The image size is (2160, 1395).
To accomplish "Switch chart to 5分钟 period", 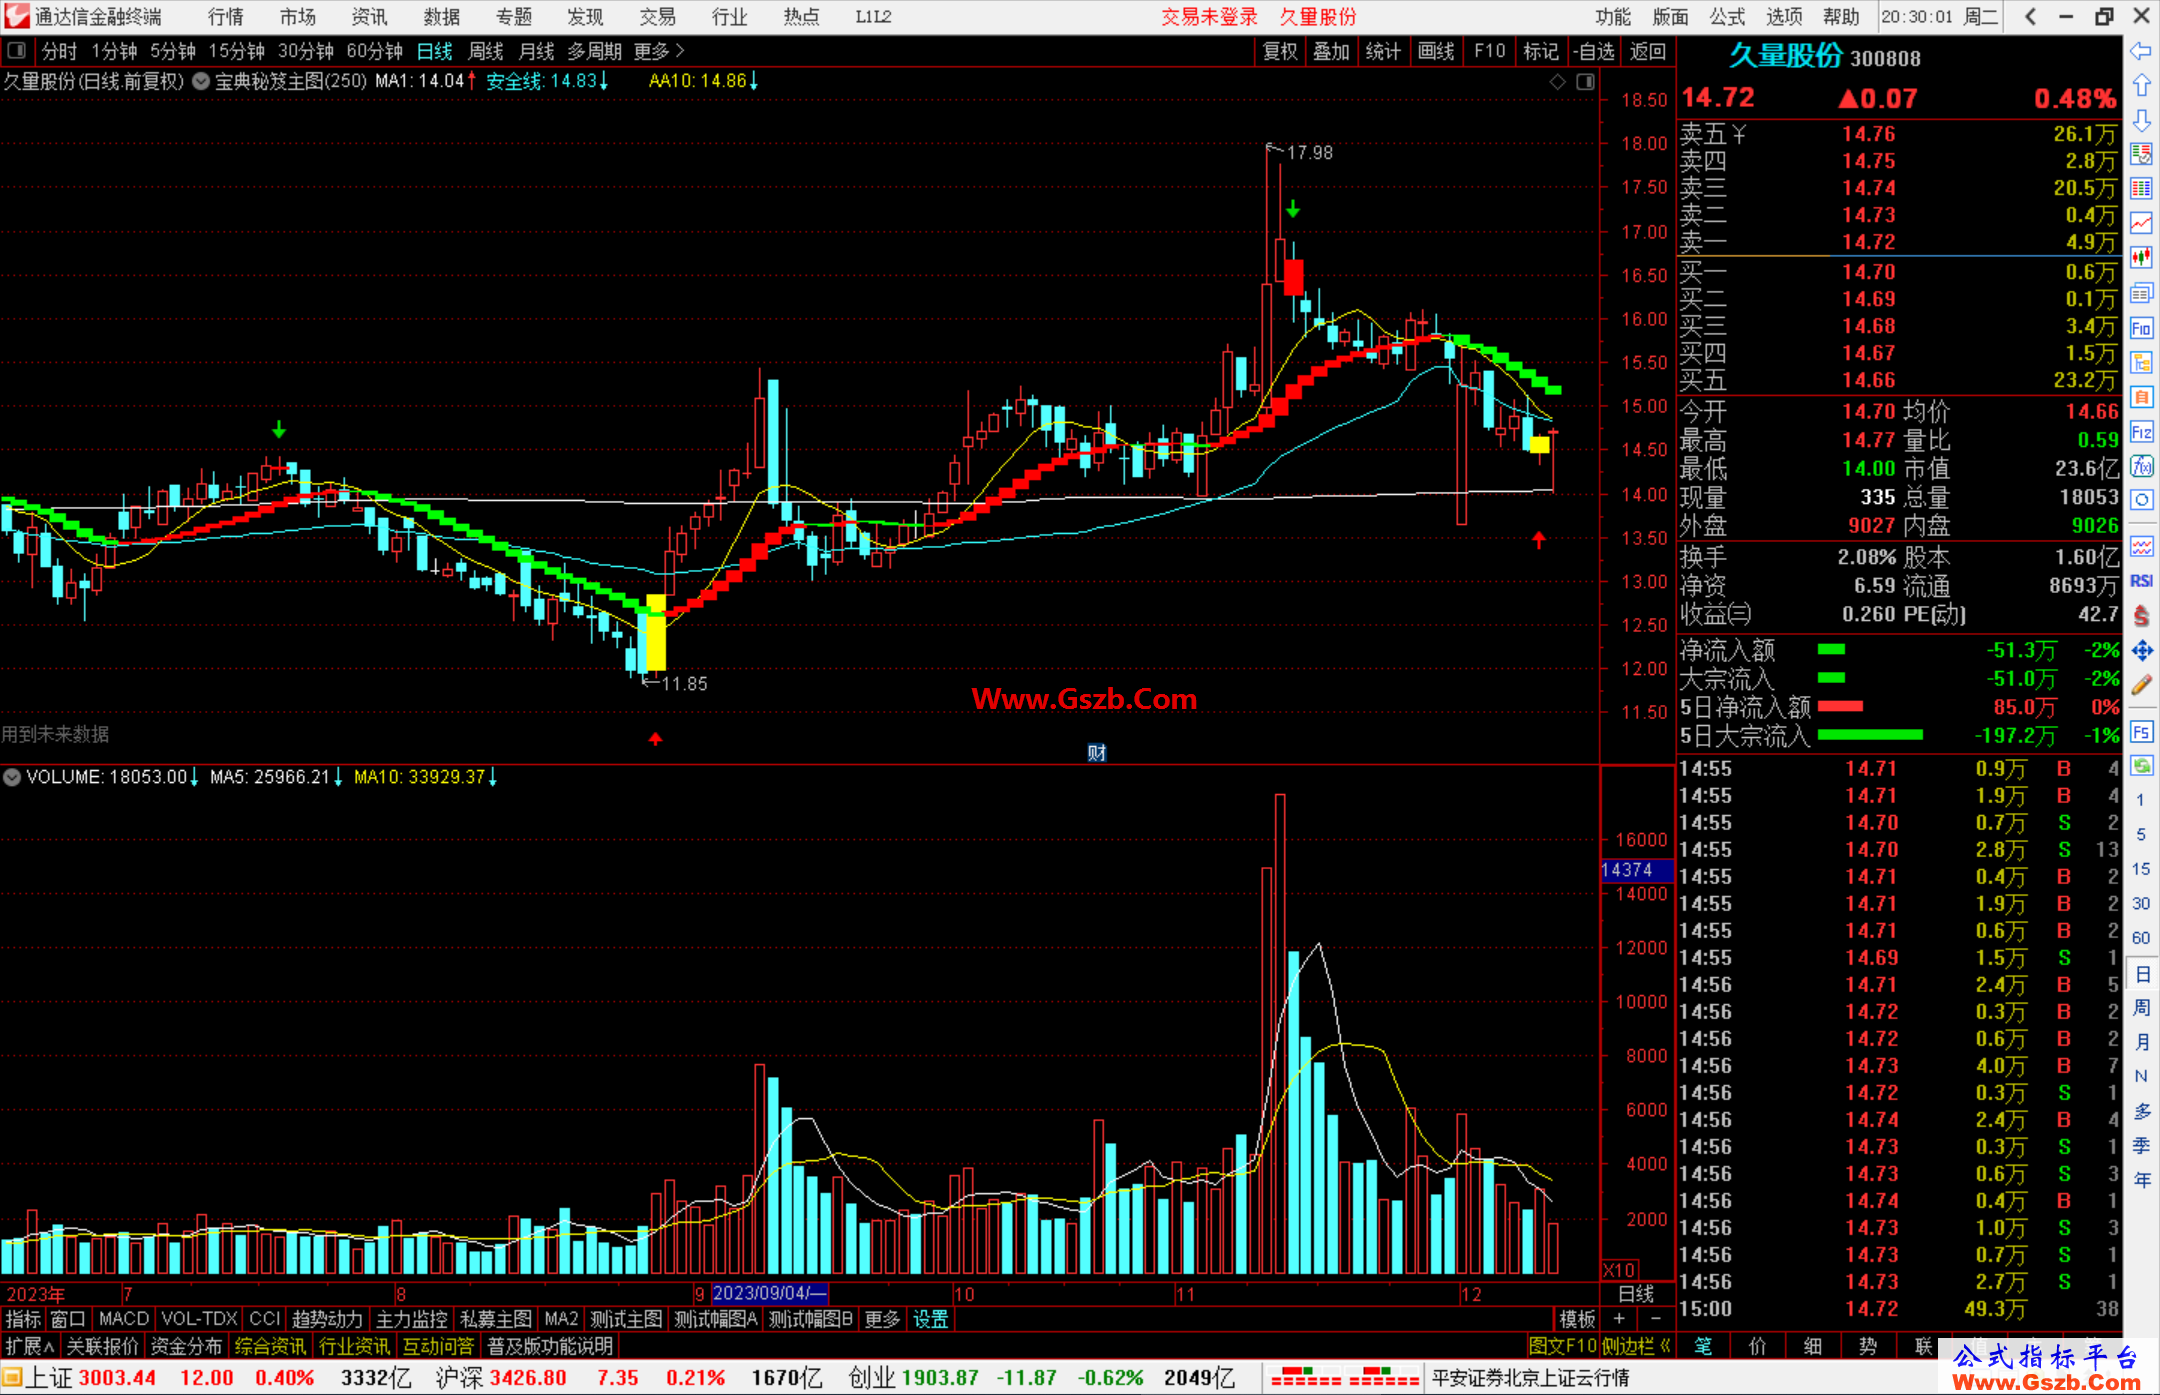I will click(173, 51).
